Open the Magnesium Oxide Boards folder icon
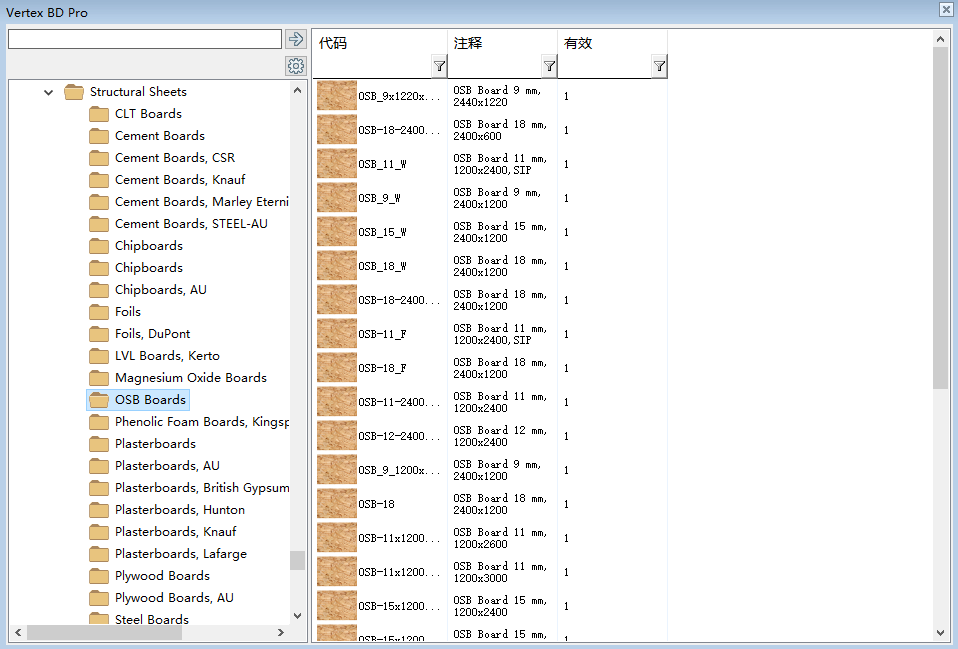Image resolution: width=958 pixels, height=649 pixels. (x=99, y=378)
